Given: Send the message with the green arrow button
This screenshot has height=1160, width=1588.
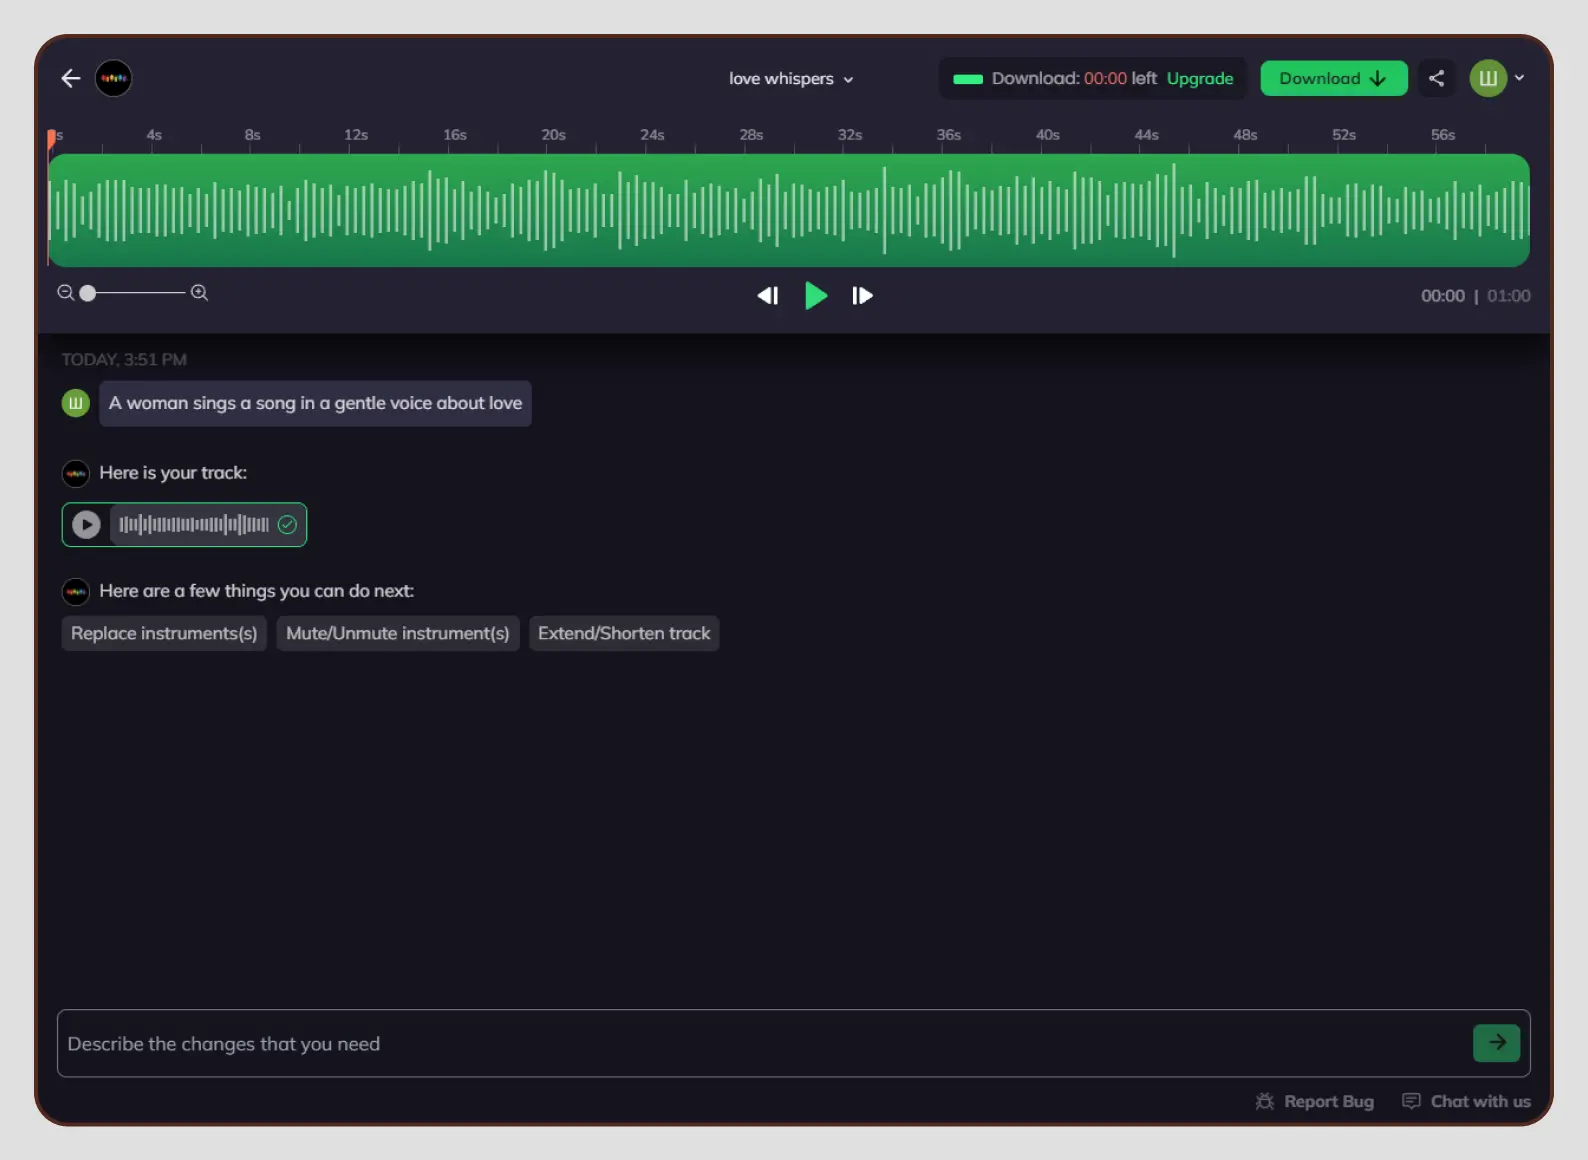Looking at the screenshot, I should pos(1496,1042).
